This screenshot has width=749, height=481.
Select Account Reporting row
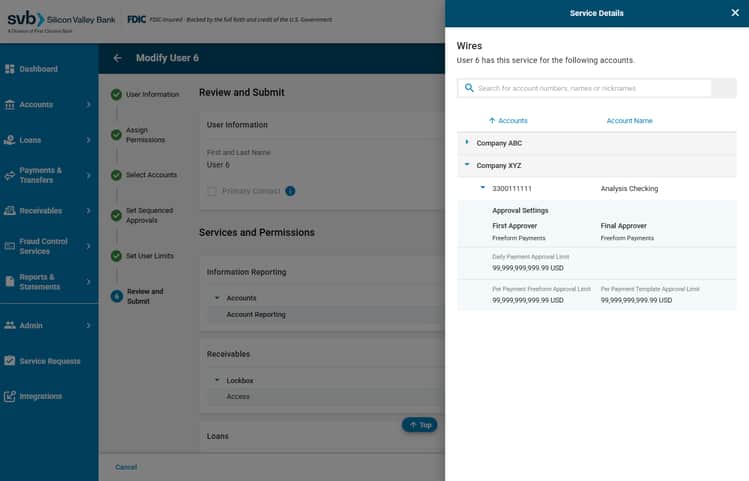[326, 314]
